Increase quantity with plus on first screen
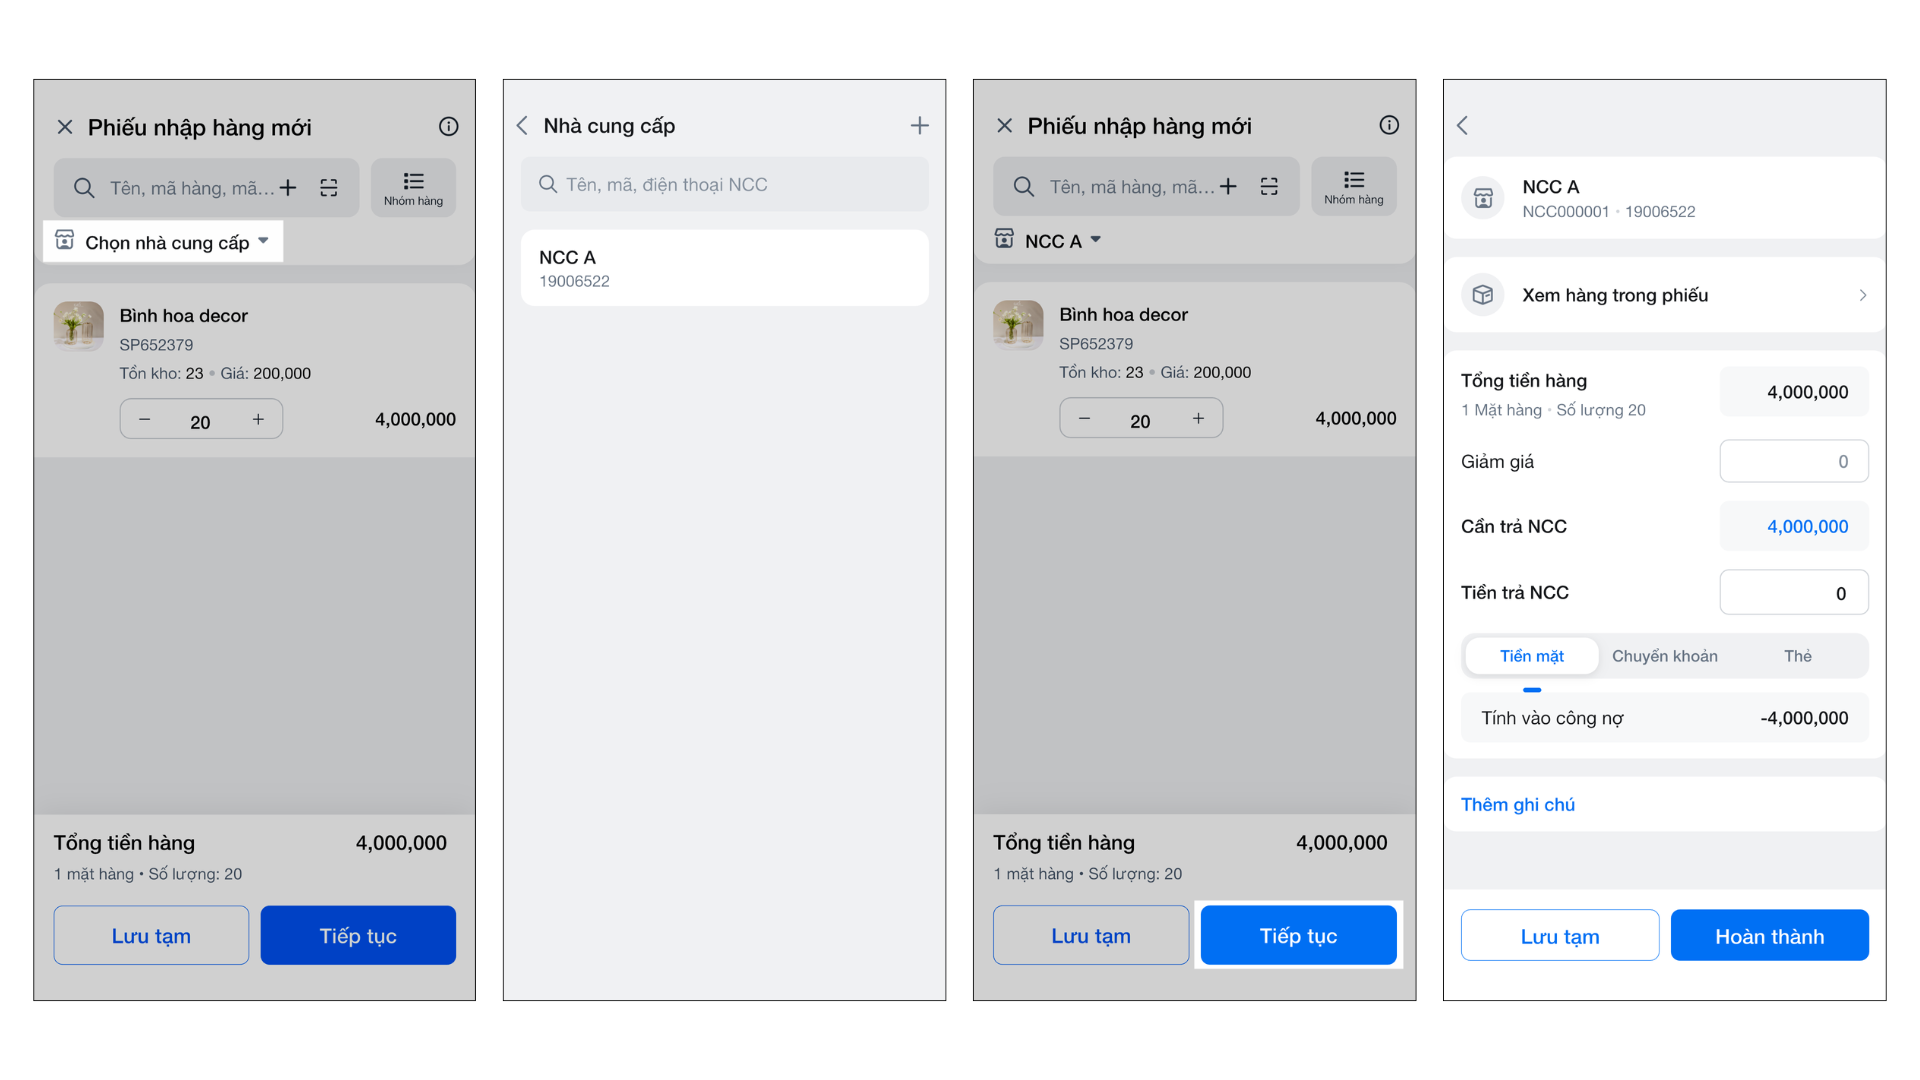The width and height of the screenshot is (1920, 1080). point(258,419)
